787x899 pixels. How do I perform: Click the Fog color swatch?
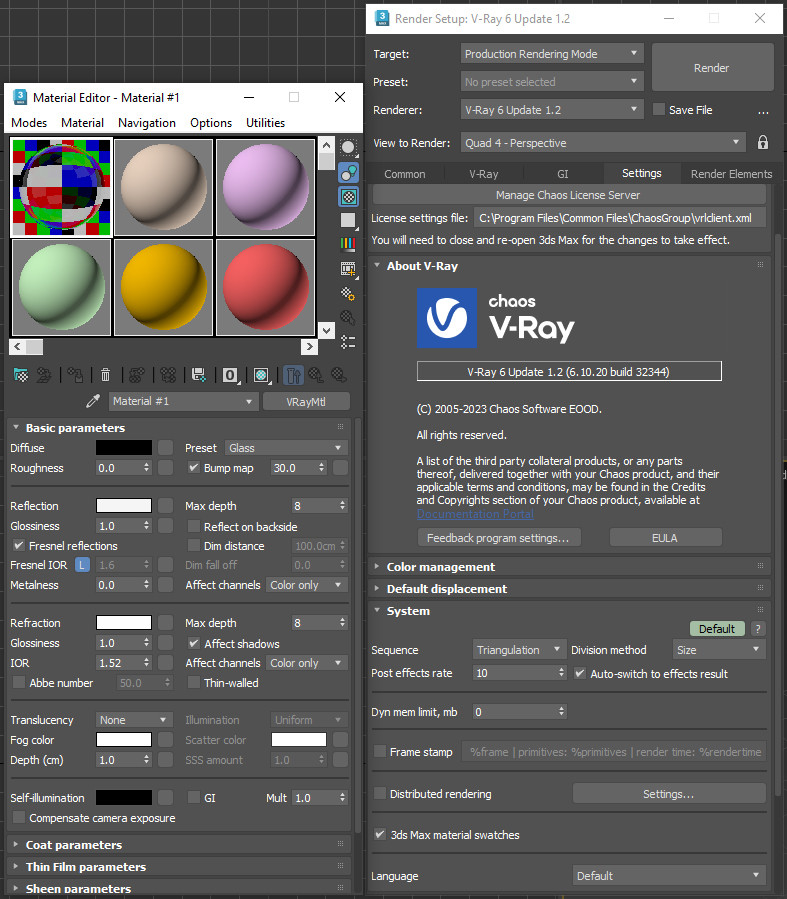coord(124,740)
